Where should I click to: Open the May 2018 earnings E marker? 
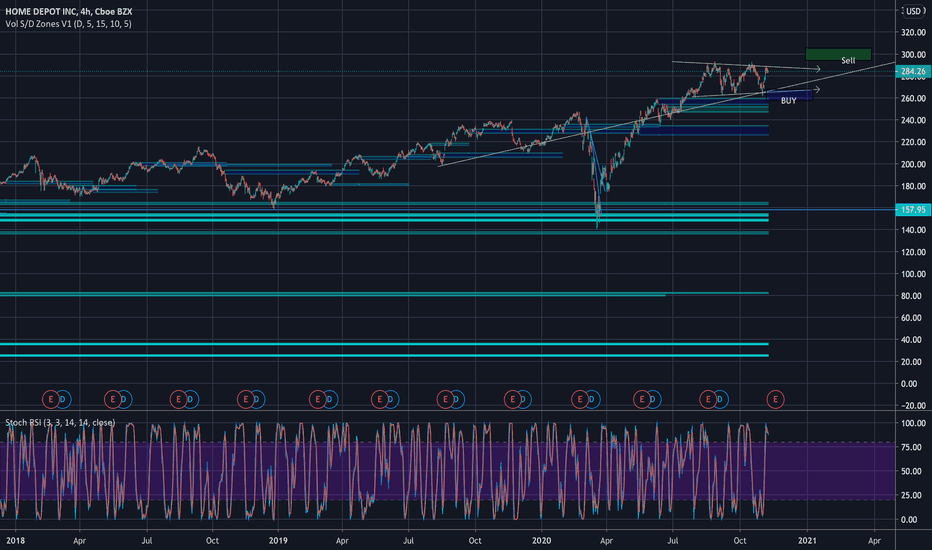click(x=112, y=399)
